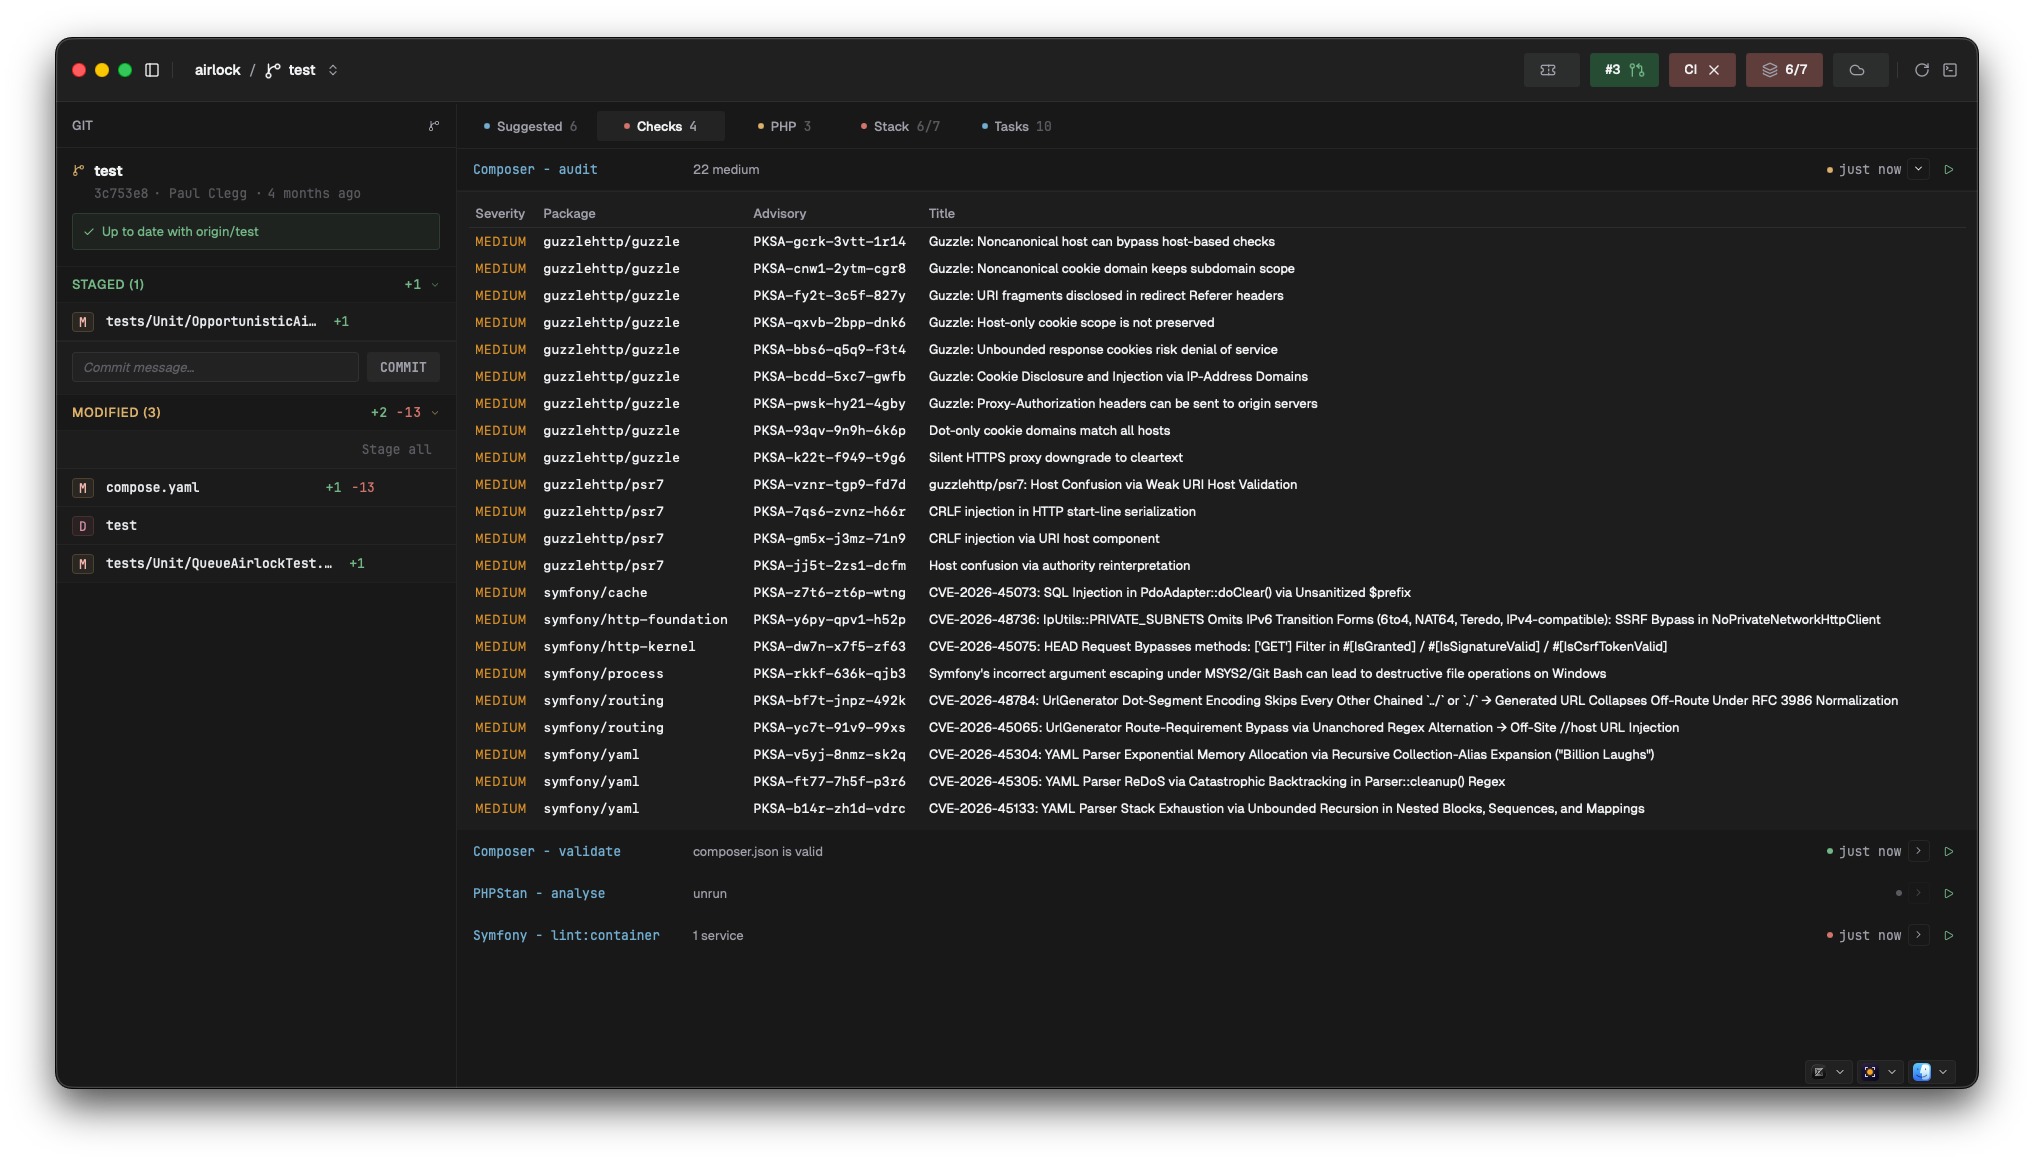This screenshot has height=1162, width=2034.
Task: Click the branch icon beside airlock / test
Action: (x=272, y=70)
